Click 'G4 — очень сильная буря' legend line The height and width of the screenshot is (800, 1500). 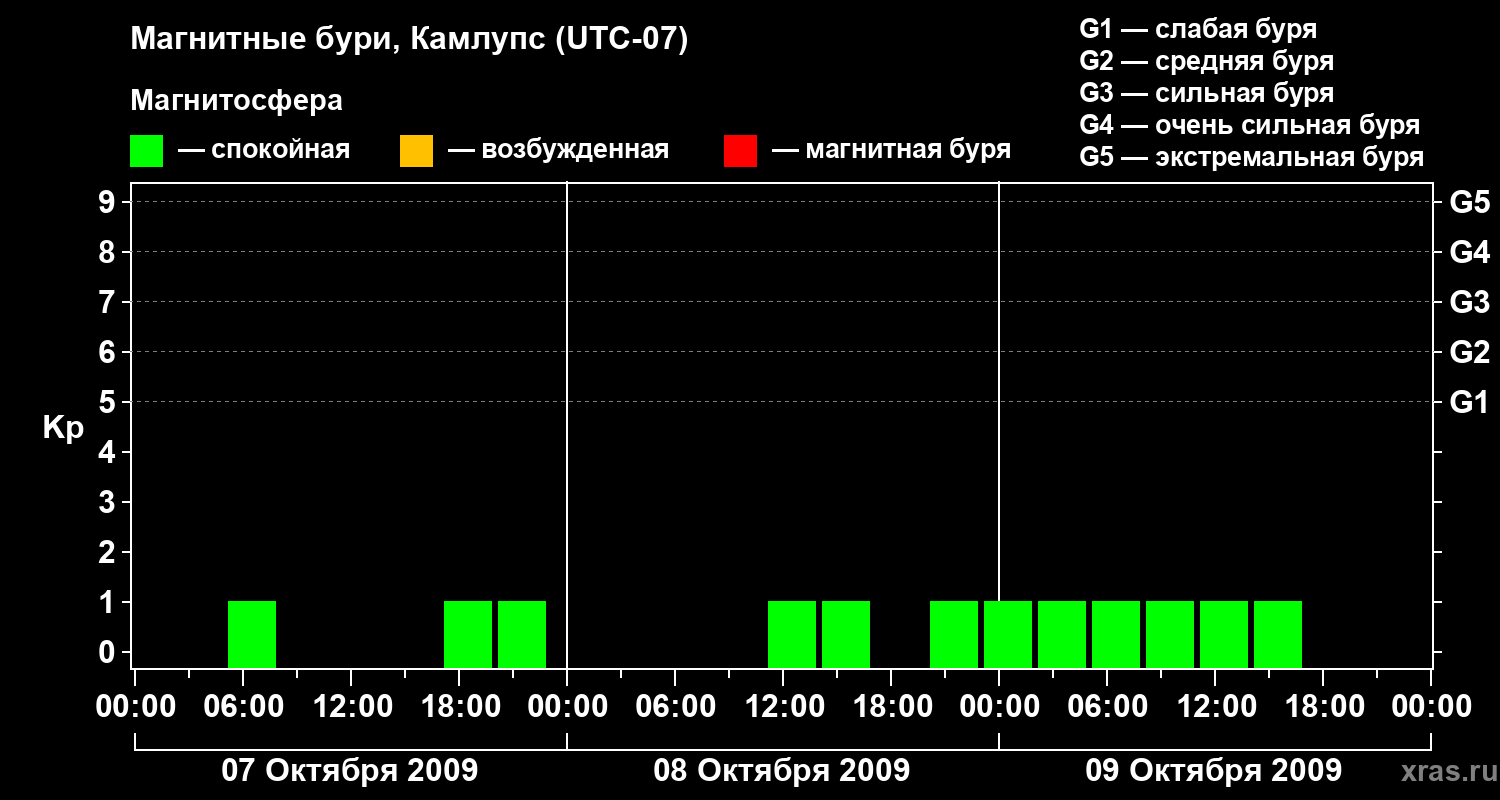(x=1250, y=125)
